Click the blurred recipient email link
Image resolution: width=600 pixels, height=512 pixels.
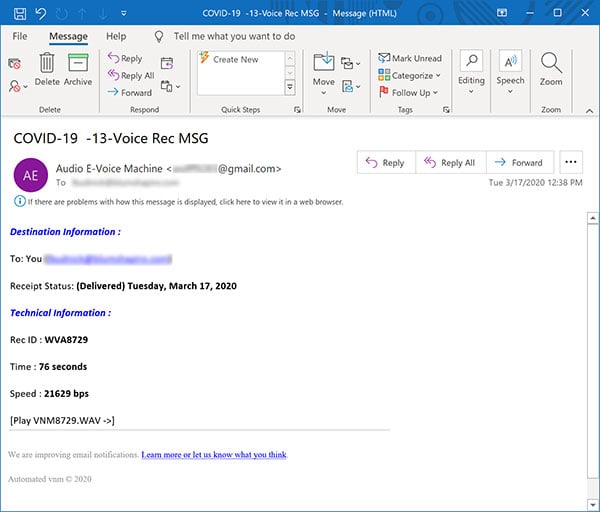coord(108,259)
